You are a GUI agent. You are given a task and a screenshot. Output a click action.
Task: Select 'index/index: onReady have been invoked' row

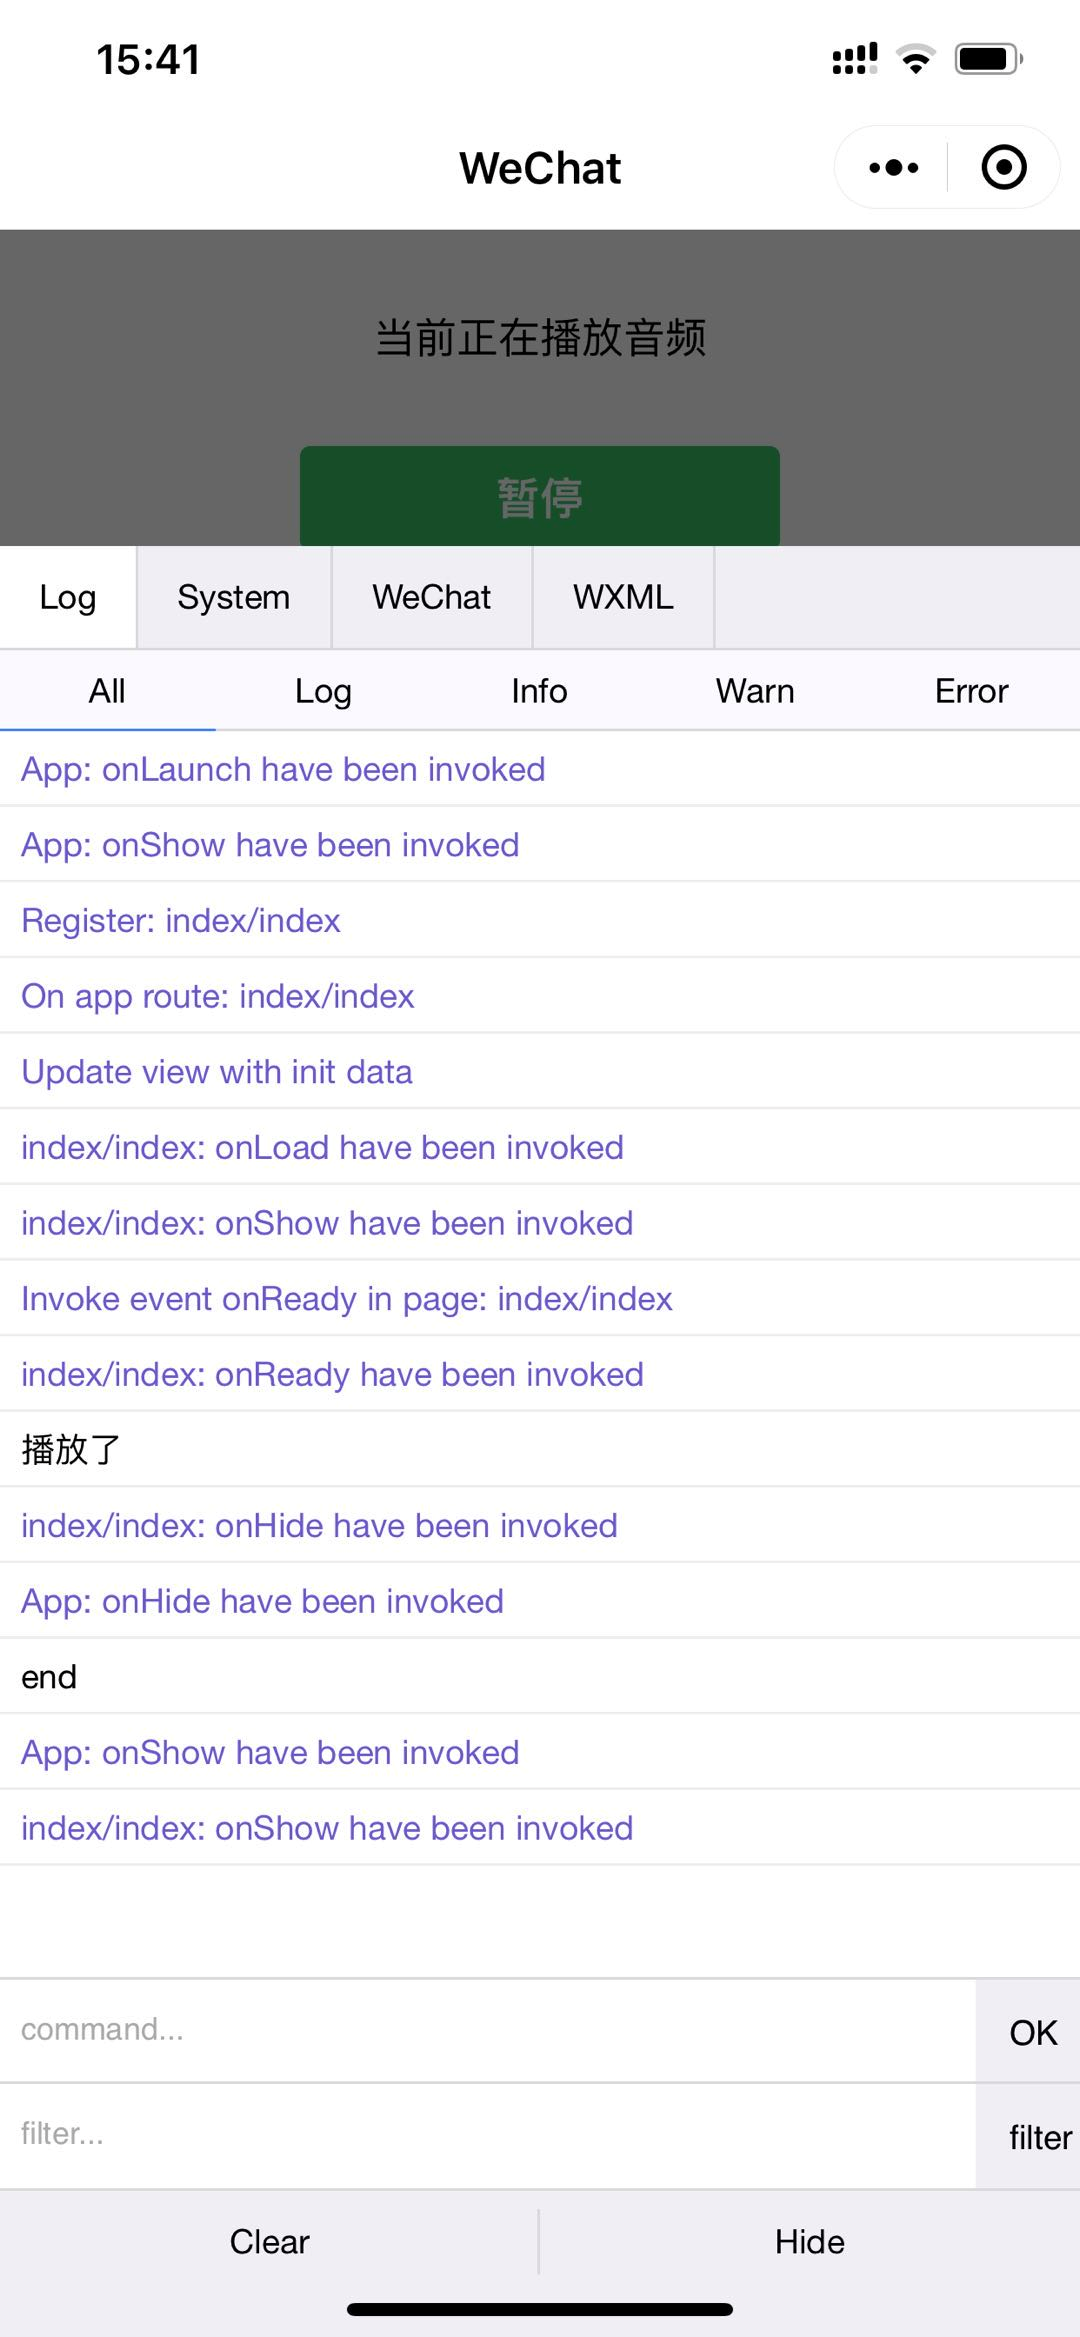(540, 1374)
